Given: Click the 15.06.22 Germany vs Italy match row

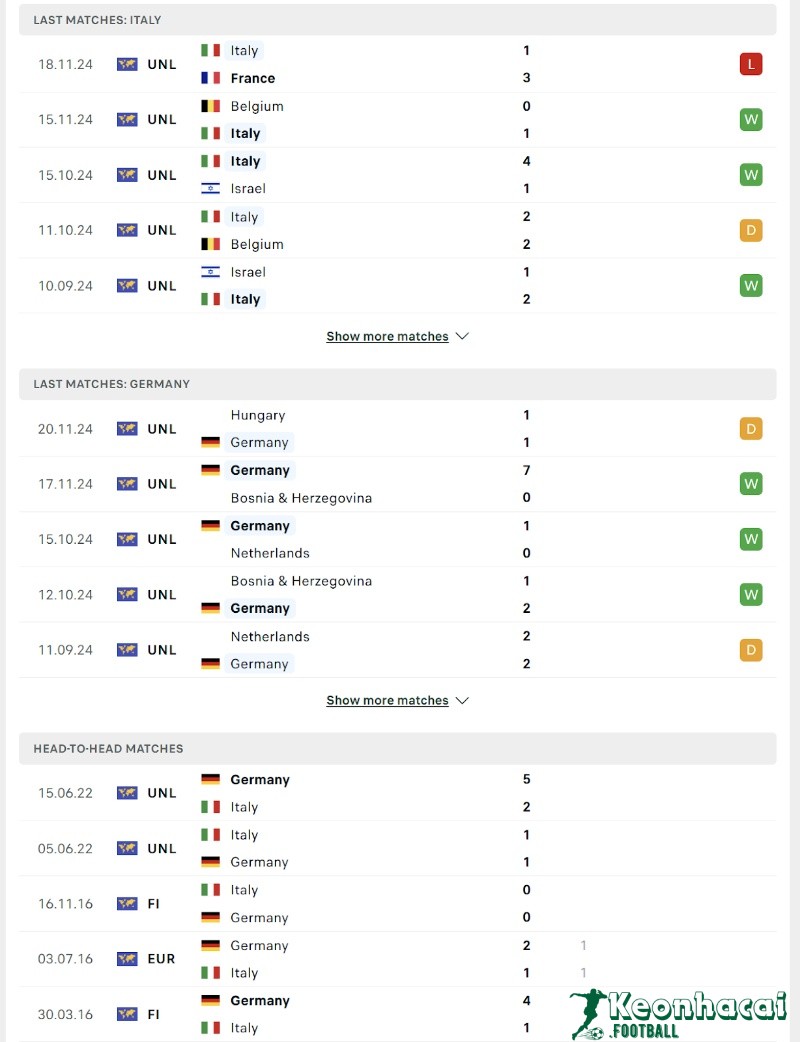Looking at the screenshot, I should (400, 792).
